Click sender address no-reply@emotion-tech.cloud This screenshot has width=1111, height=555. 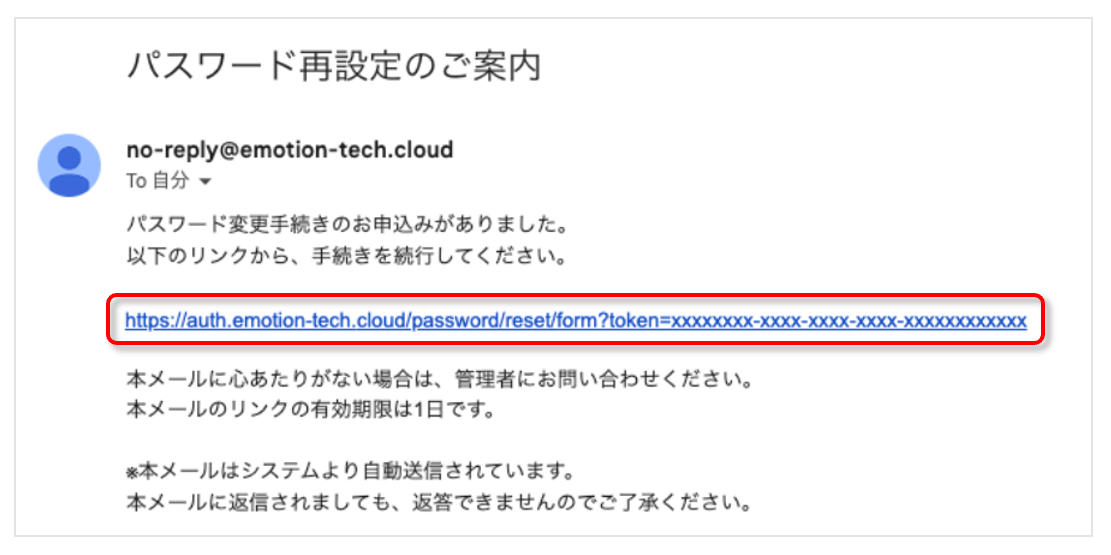[290, 150]
